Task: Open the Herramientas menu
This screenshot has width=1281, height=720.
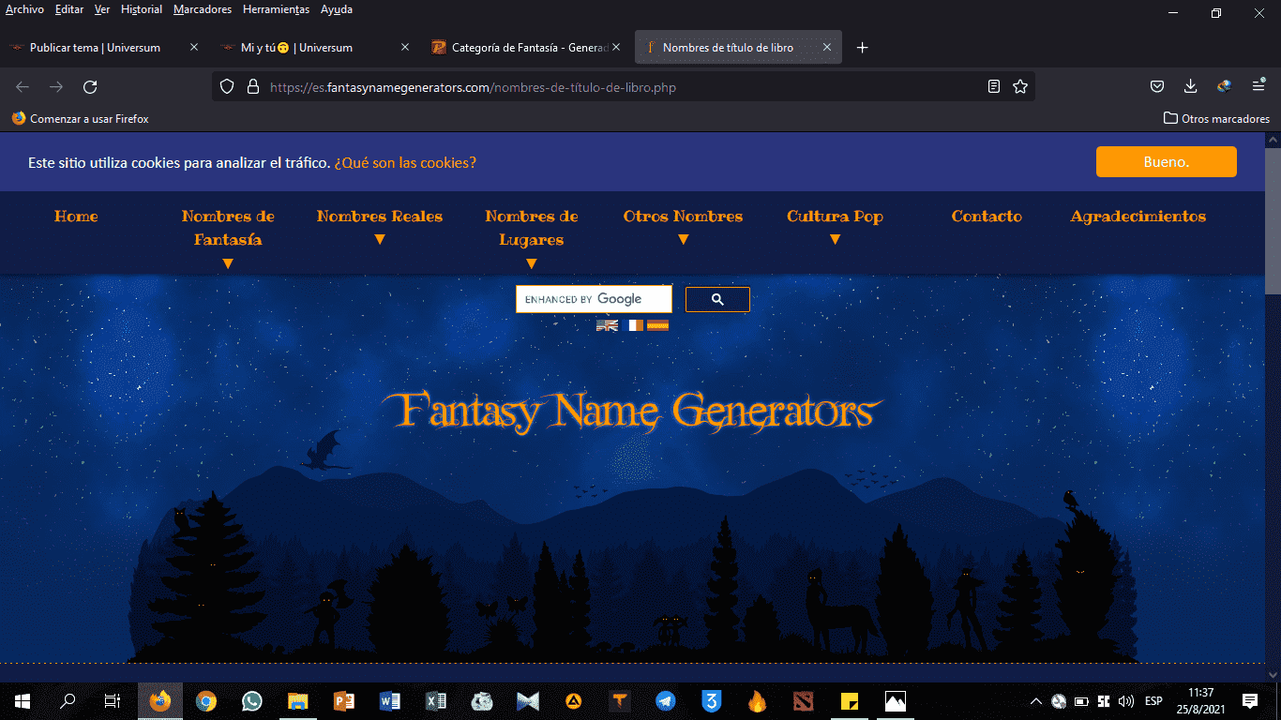Action: tap(276, 9)
